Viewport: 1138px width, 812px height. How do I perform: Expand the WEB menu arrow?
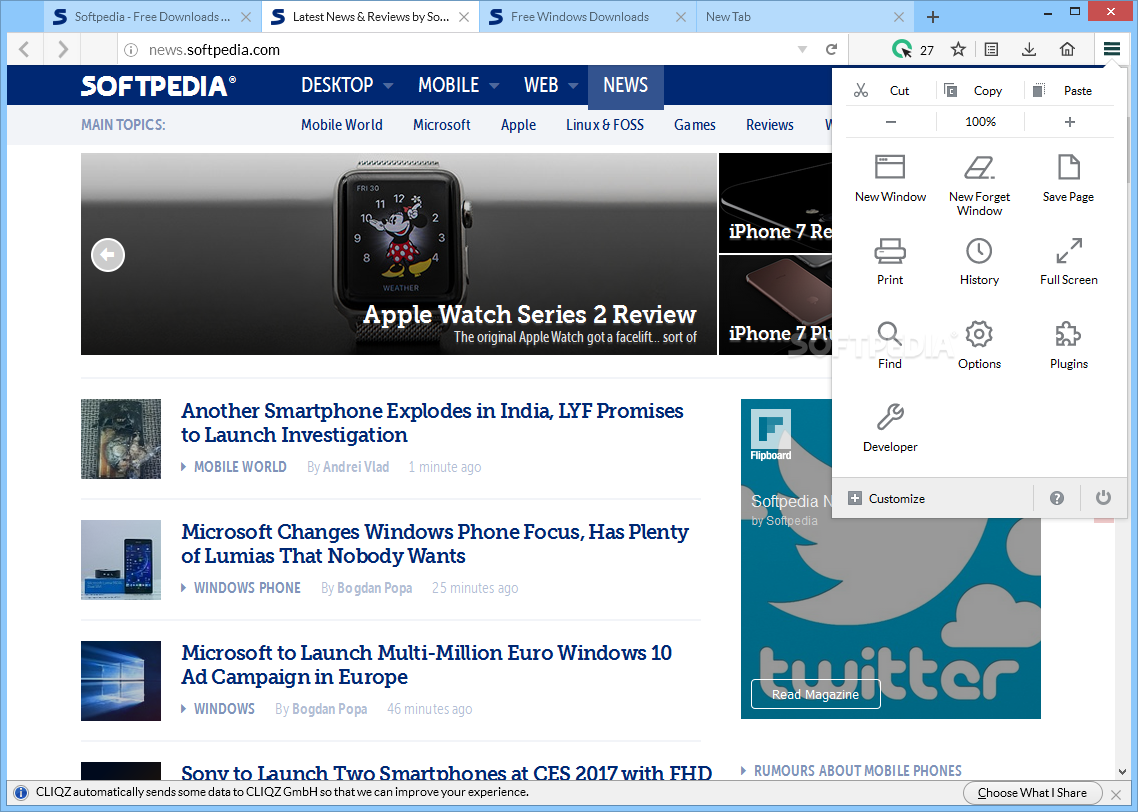(573, 86)
